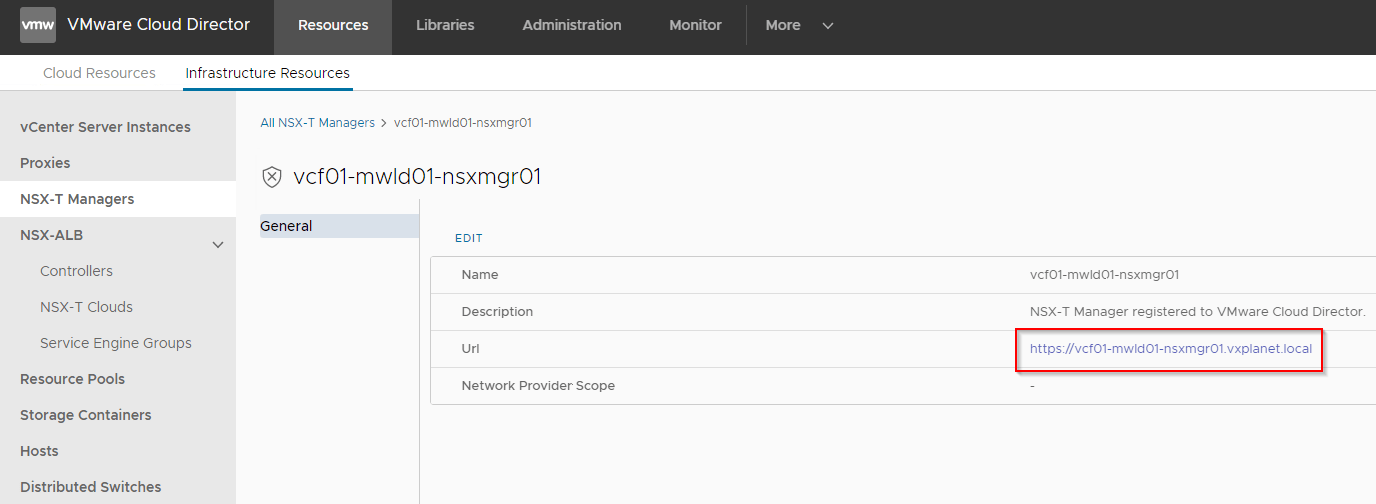1376x504 pixels.
Task: Open Service Engine Groups under NSX-ALB
Action: point(116,343)
